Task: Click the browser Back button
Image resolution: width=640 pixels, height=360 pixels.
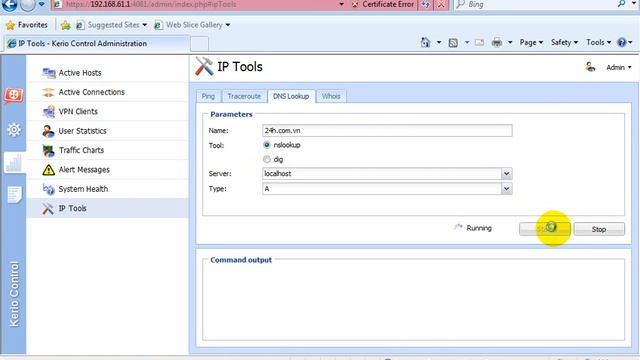Action: click(9, 4)
